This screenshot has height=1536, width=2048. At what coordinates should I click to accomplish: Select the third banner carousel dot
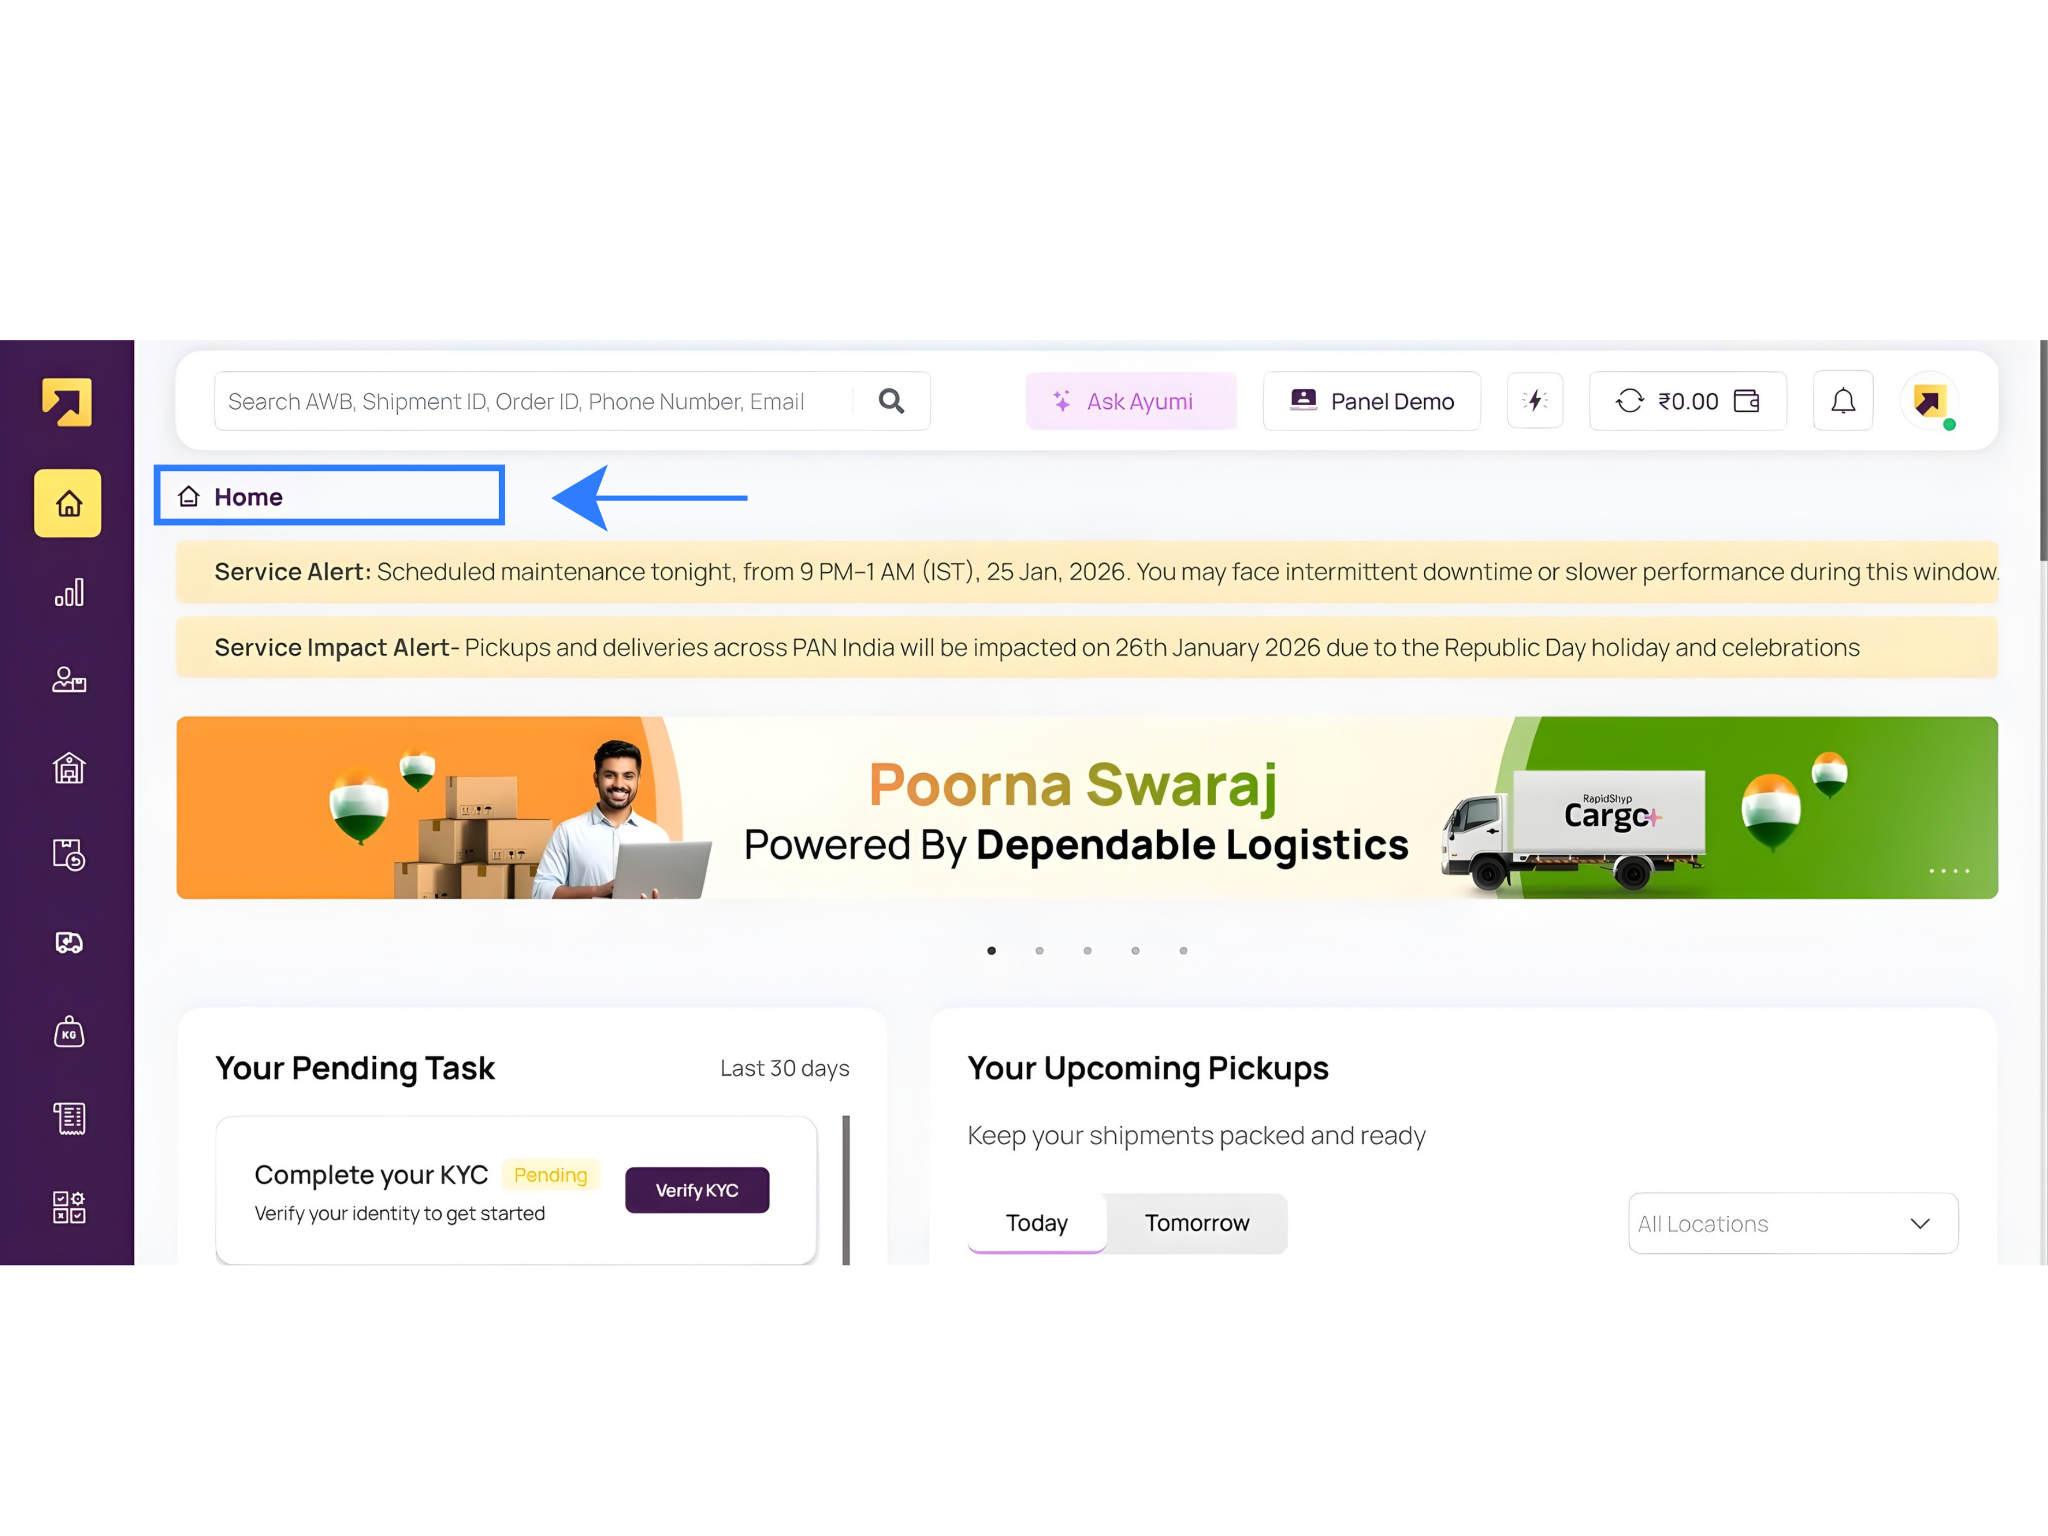coord(1087,950)
